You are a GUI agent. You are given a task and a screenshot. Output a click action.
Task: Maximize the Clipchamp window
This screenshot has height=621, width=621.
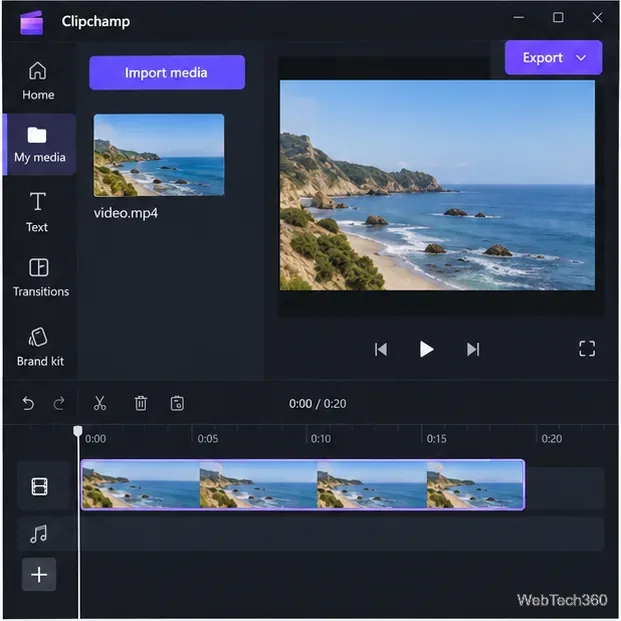tap(558, 17)
